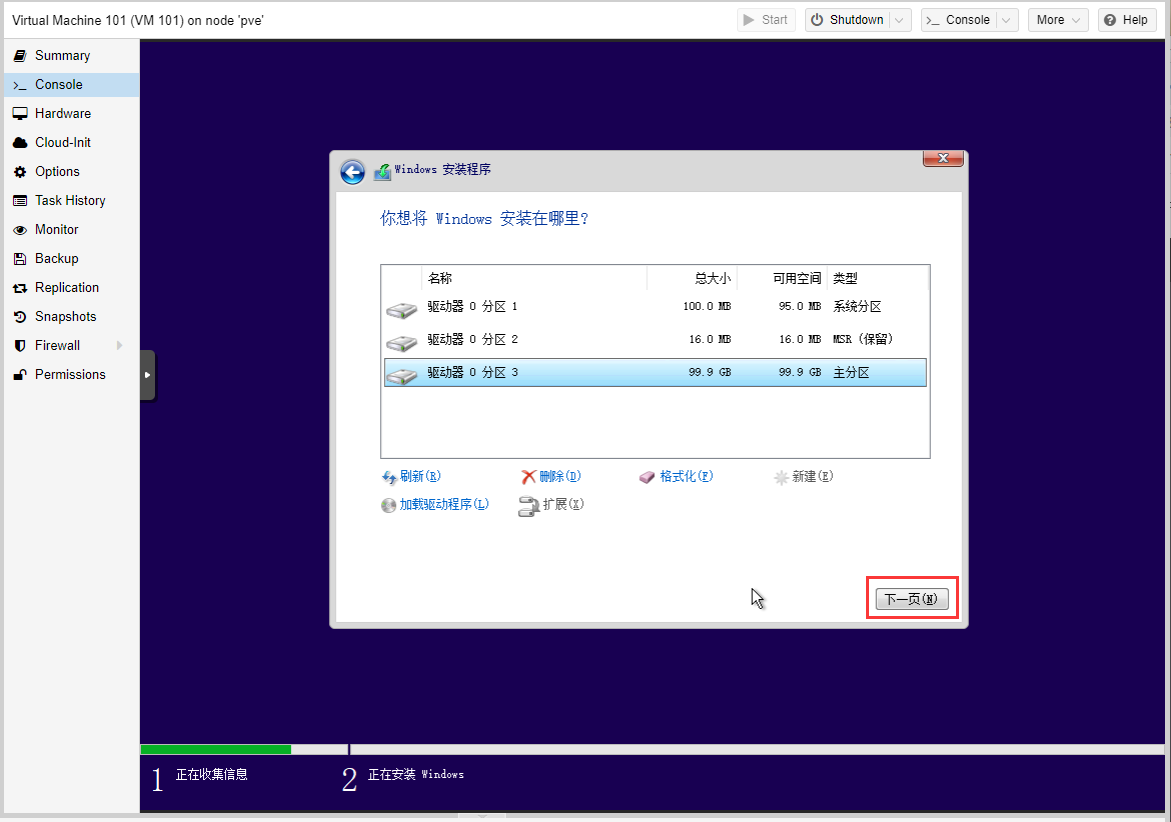Open the Console dropdown arrow in toolbar
The width and height of the screenshot is (1171, 822).
coord(1007,20)
